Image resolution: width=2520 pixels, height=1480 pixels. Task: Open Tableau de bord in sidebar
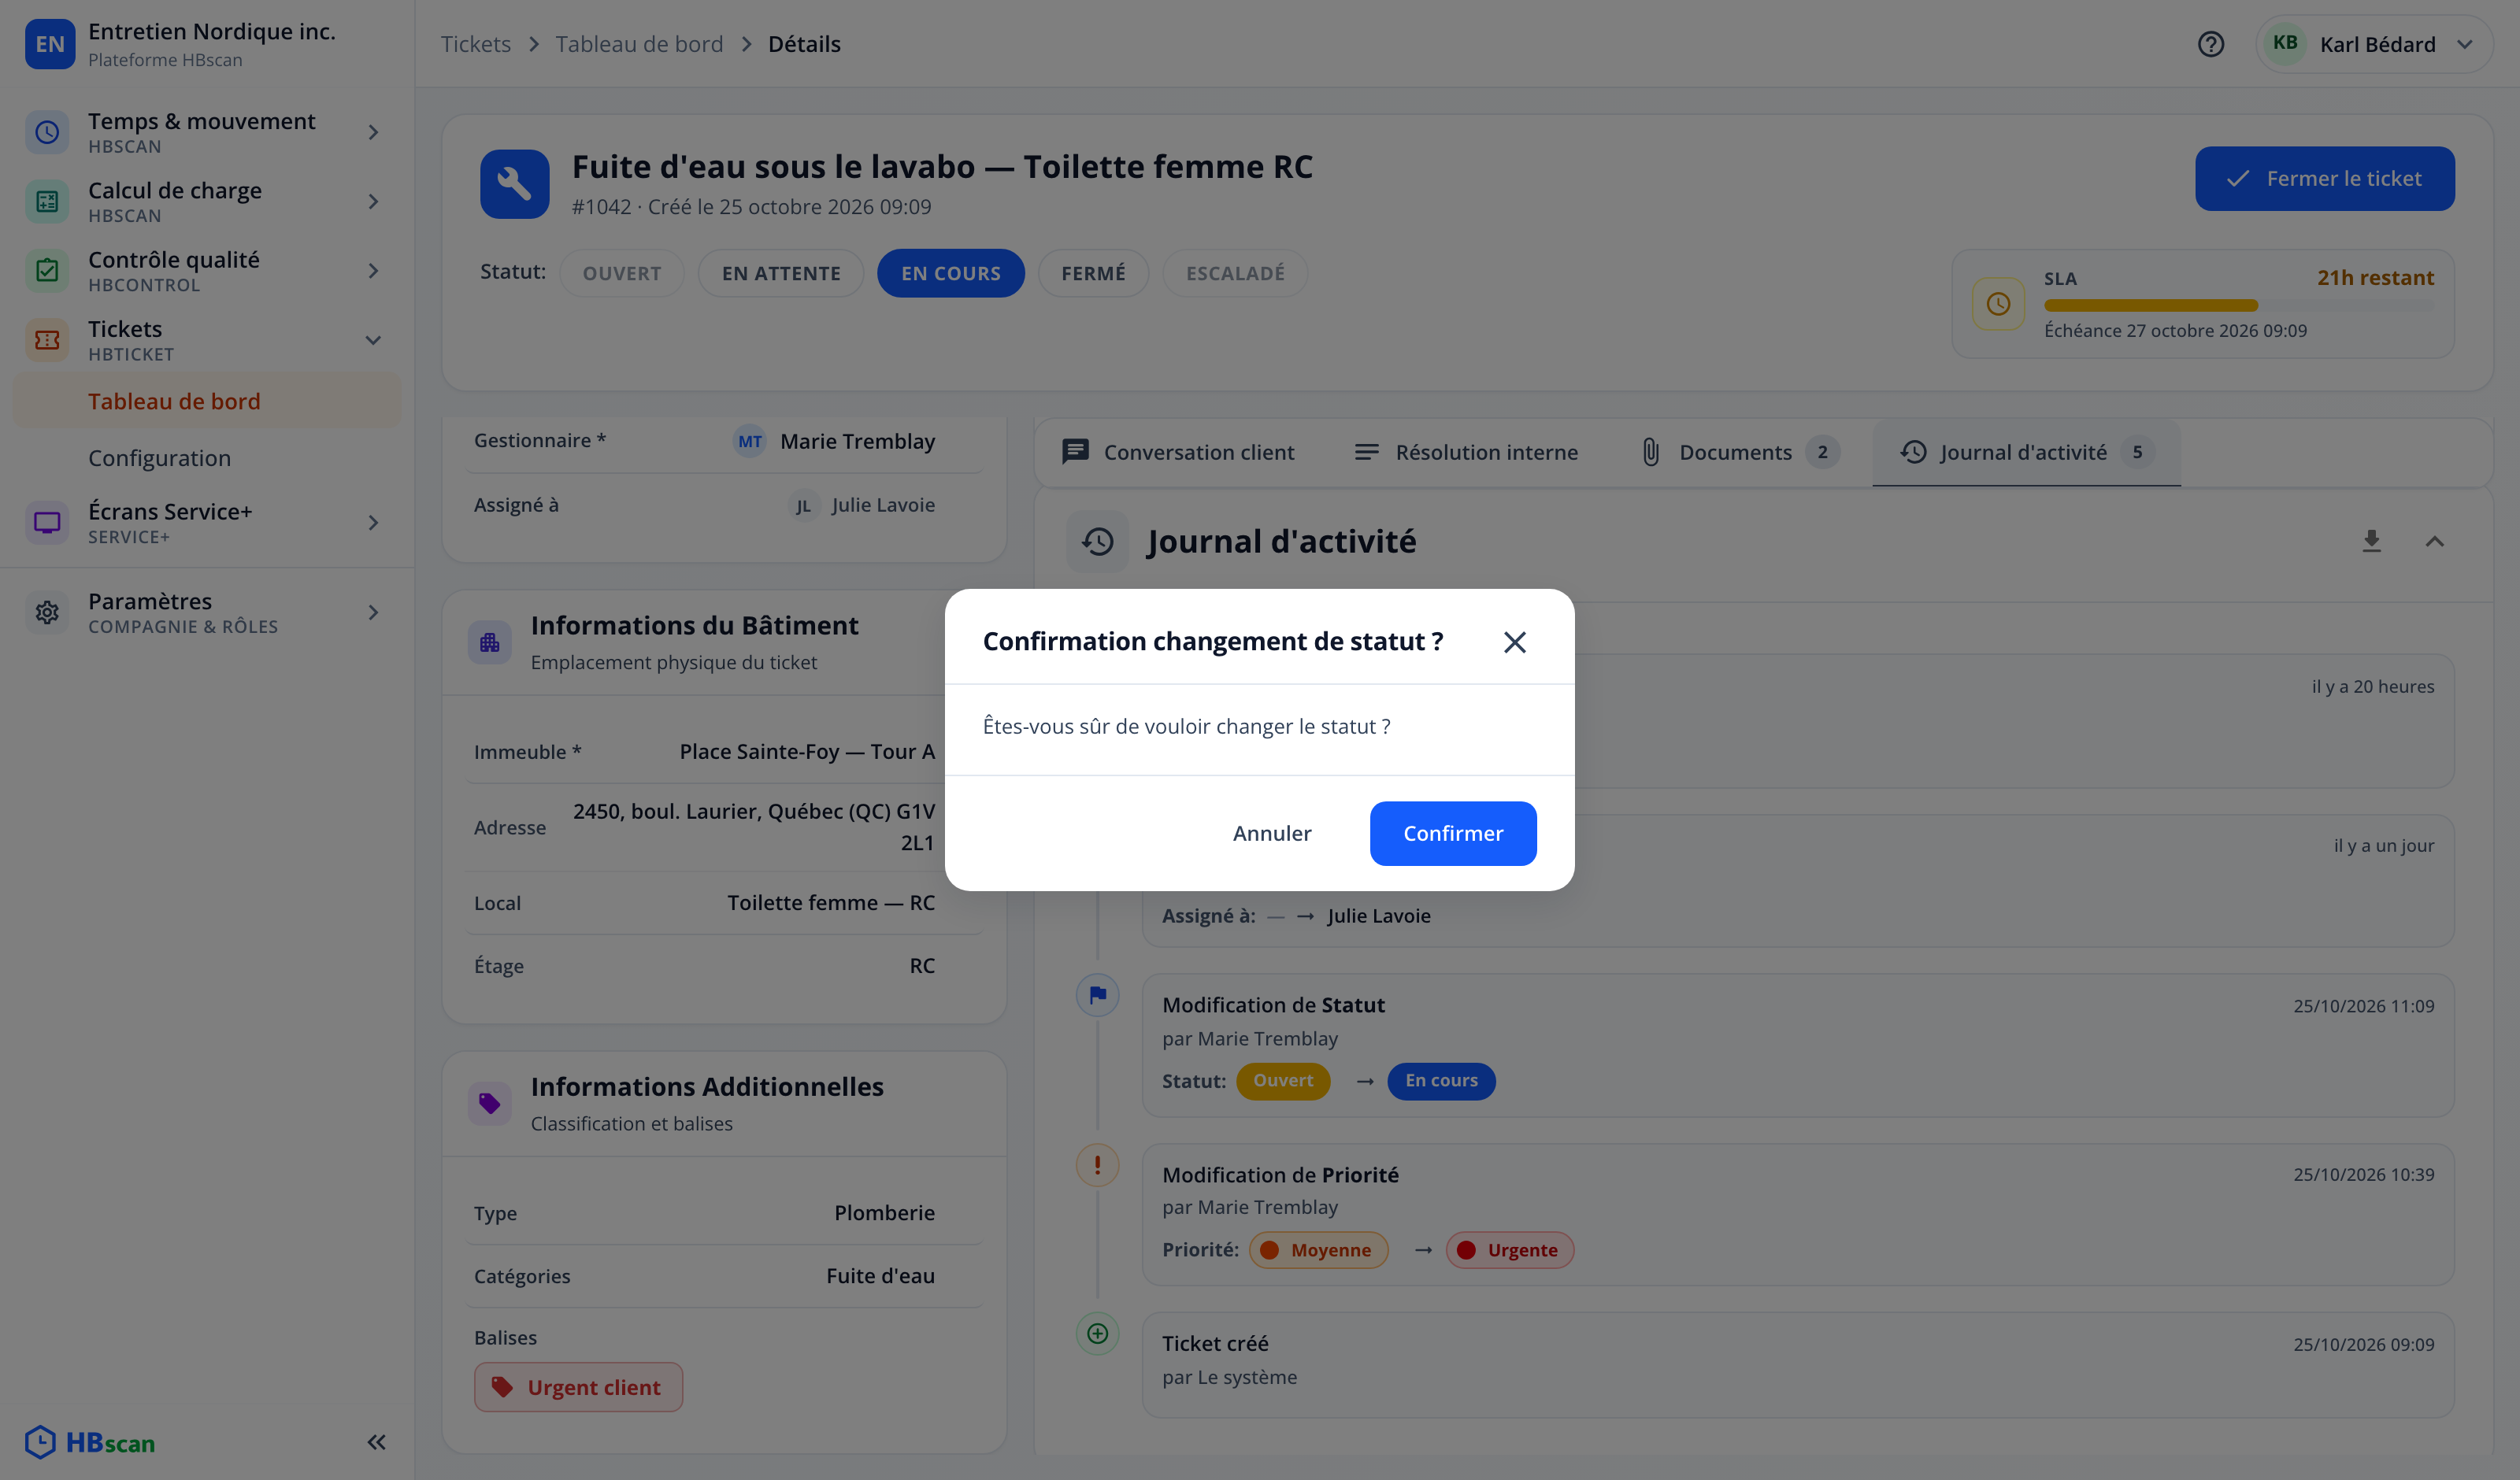click(x=207, y=401)
